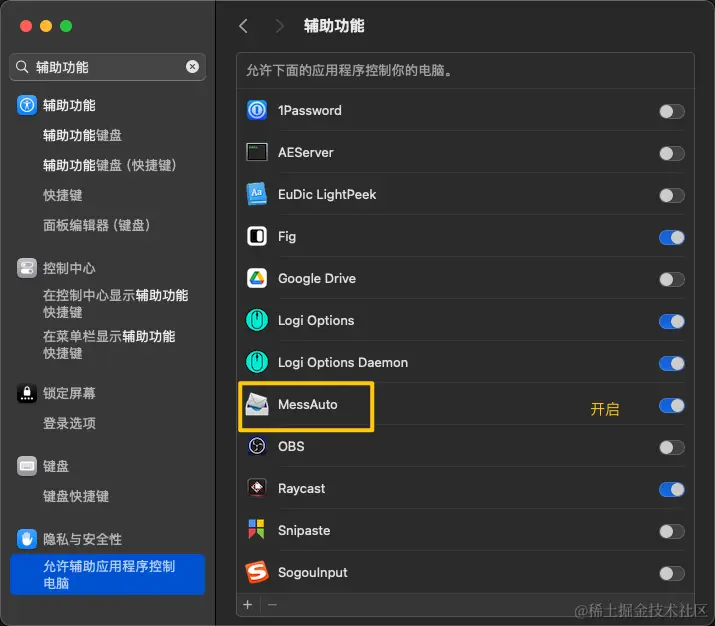Click the AEServer terminal icon

257,152
